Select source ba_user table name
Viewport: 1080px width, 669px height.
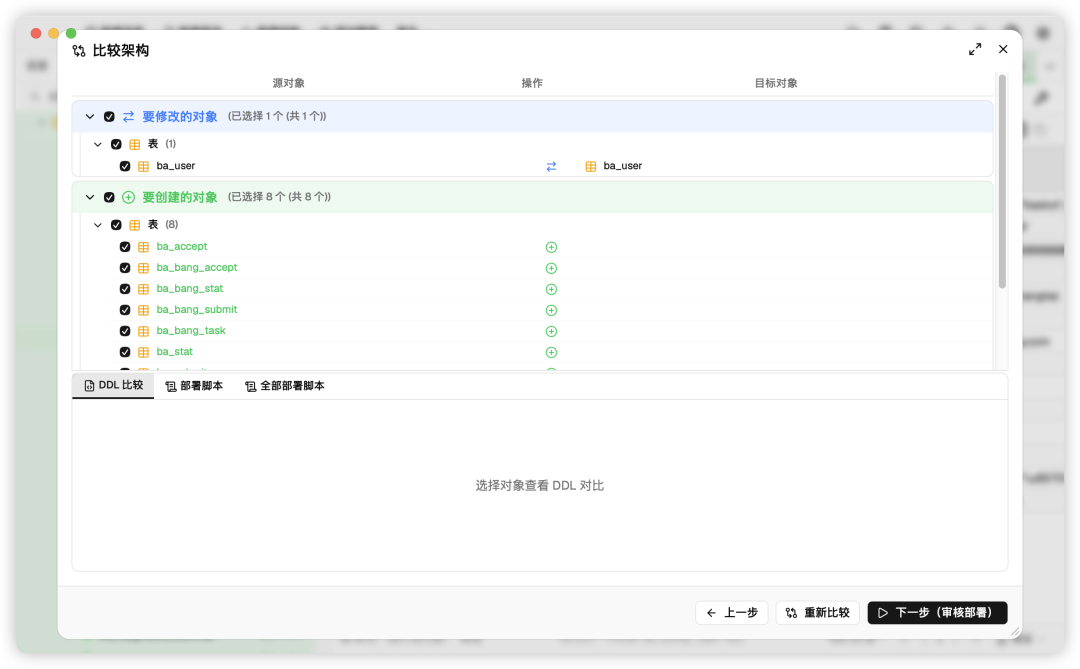pyautogui.click(x=176, y=165)
